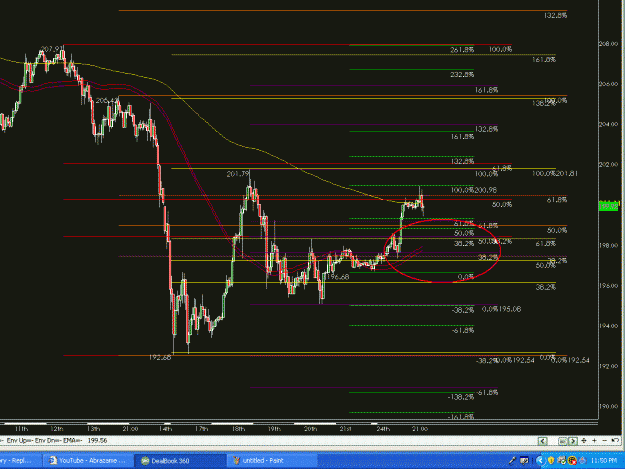Click the 24th date on time axis

pyautogui.click(x=383, y=429)
